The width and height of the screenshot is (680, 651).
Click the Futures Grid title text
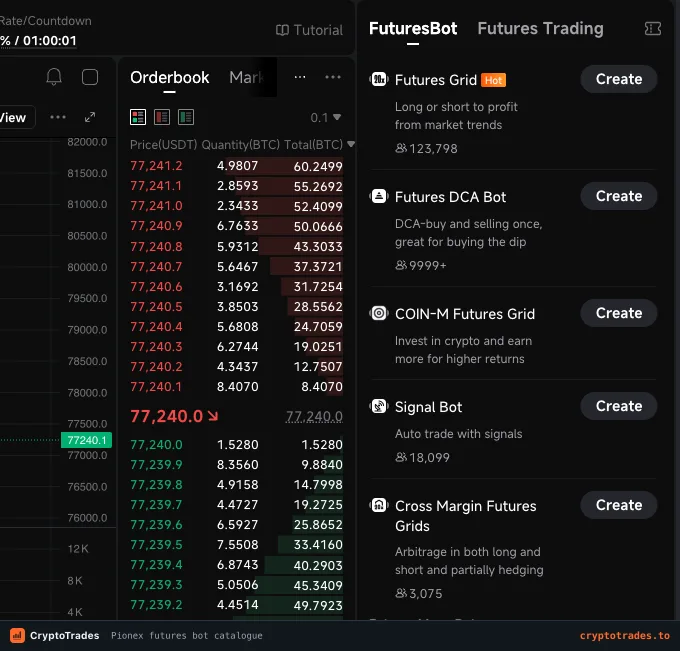436,80
